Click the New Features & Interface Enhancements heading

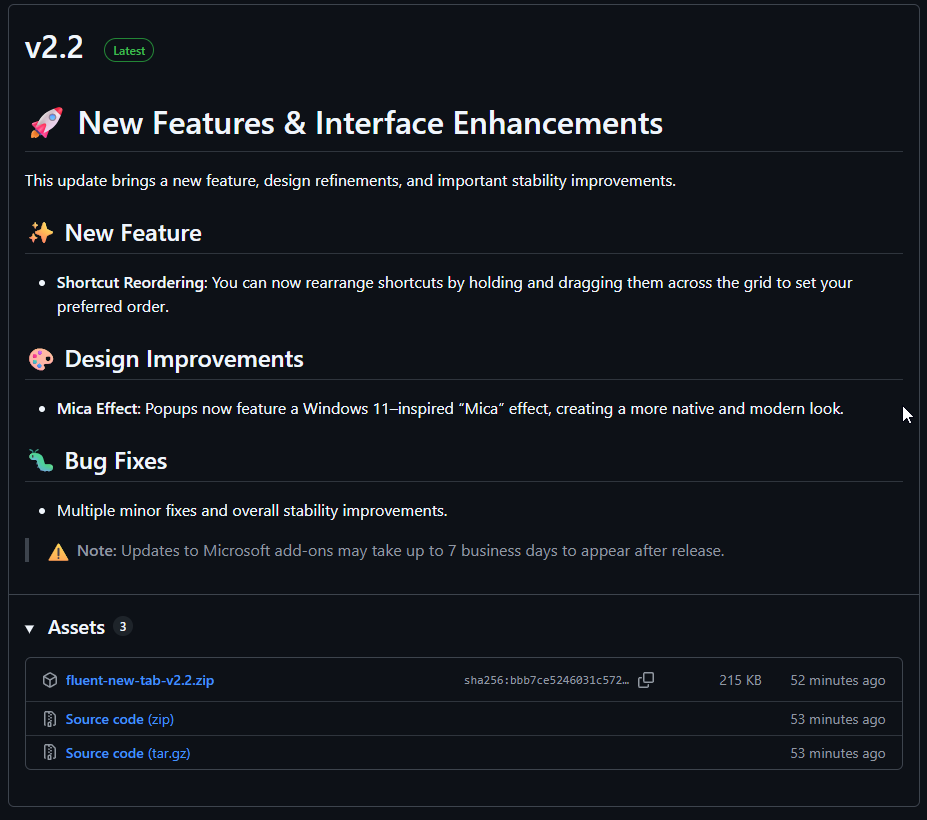[x=370, y=123]
